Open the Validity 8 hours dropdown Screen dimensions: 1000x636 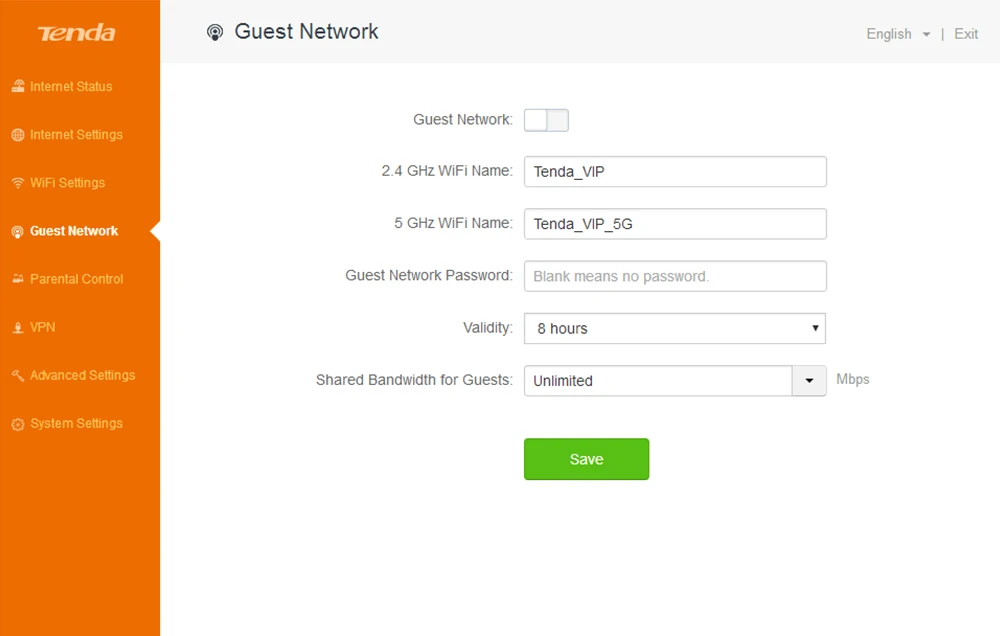click(675, 329)
